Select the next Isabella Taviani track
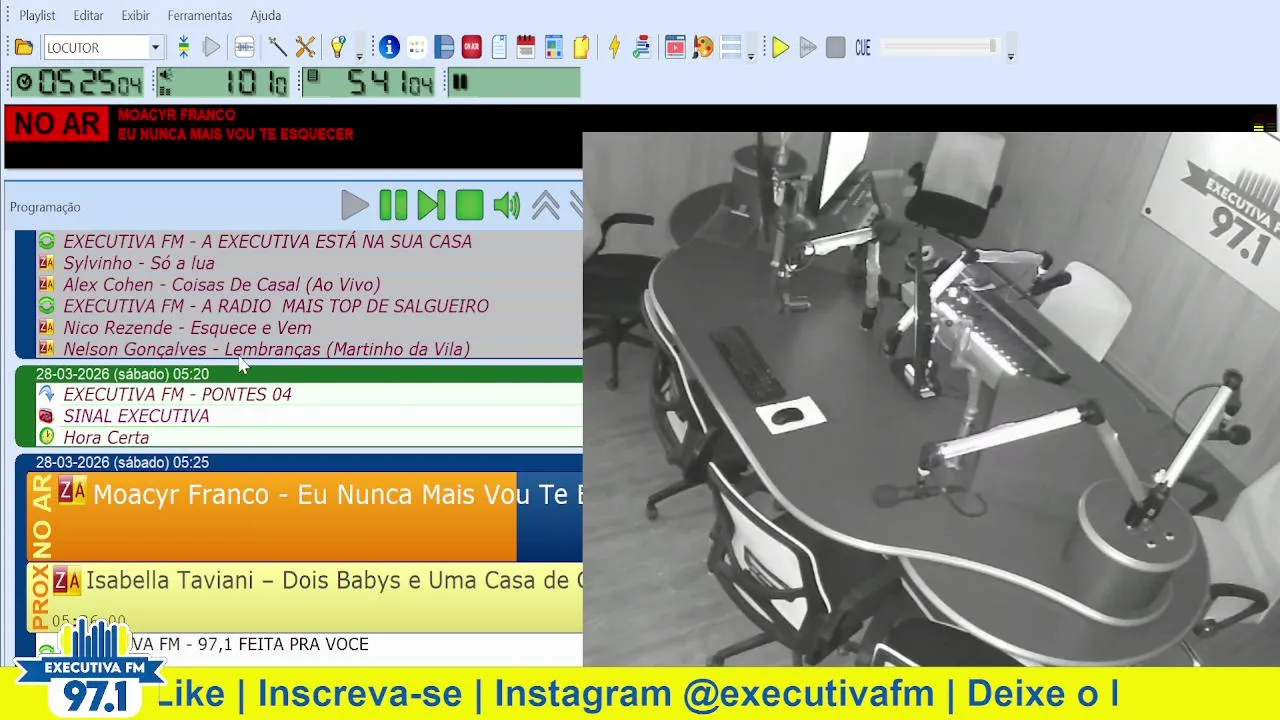1280x720 pixels. [305, 597]
